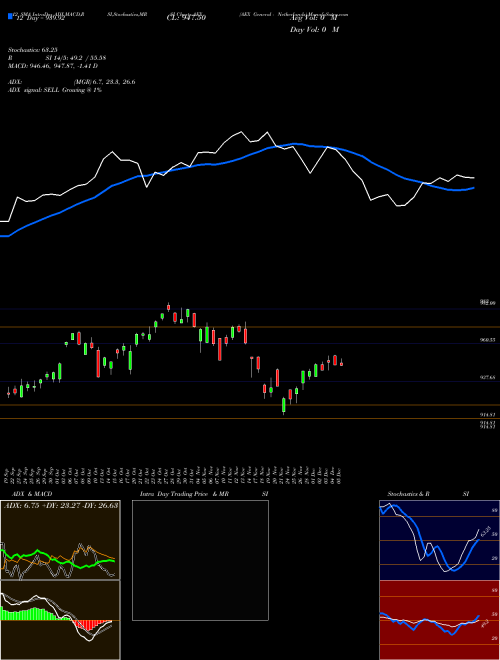Click the 'Avg Vol: 0 M' label
Screen dimensions: 500x660
pyautogui.click(x=313, y=18)
